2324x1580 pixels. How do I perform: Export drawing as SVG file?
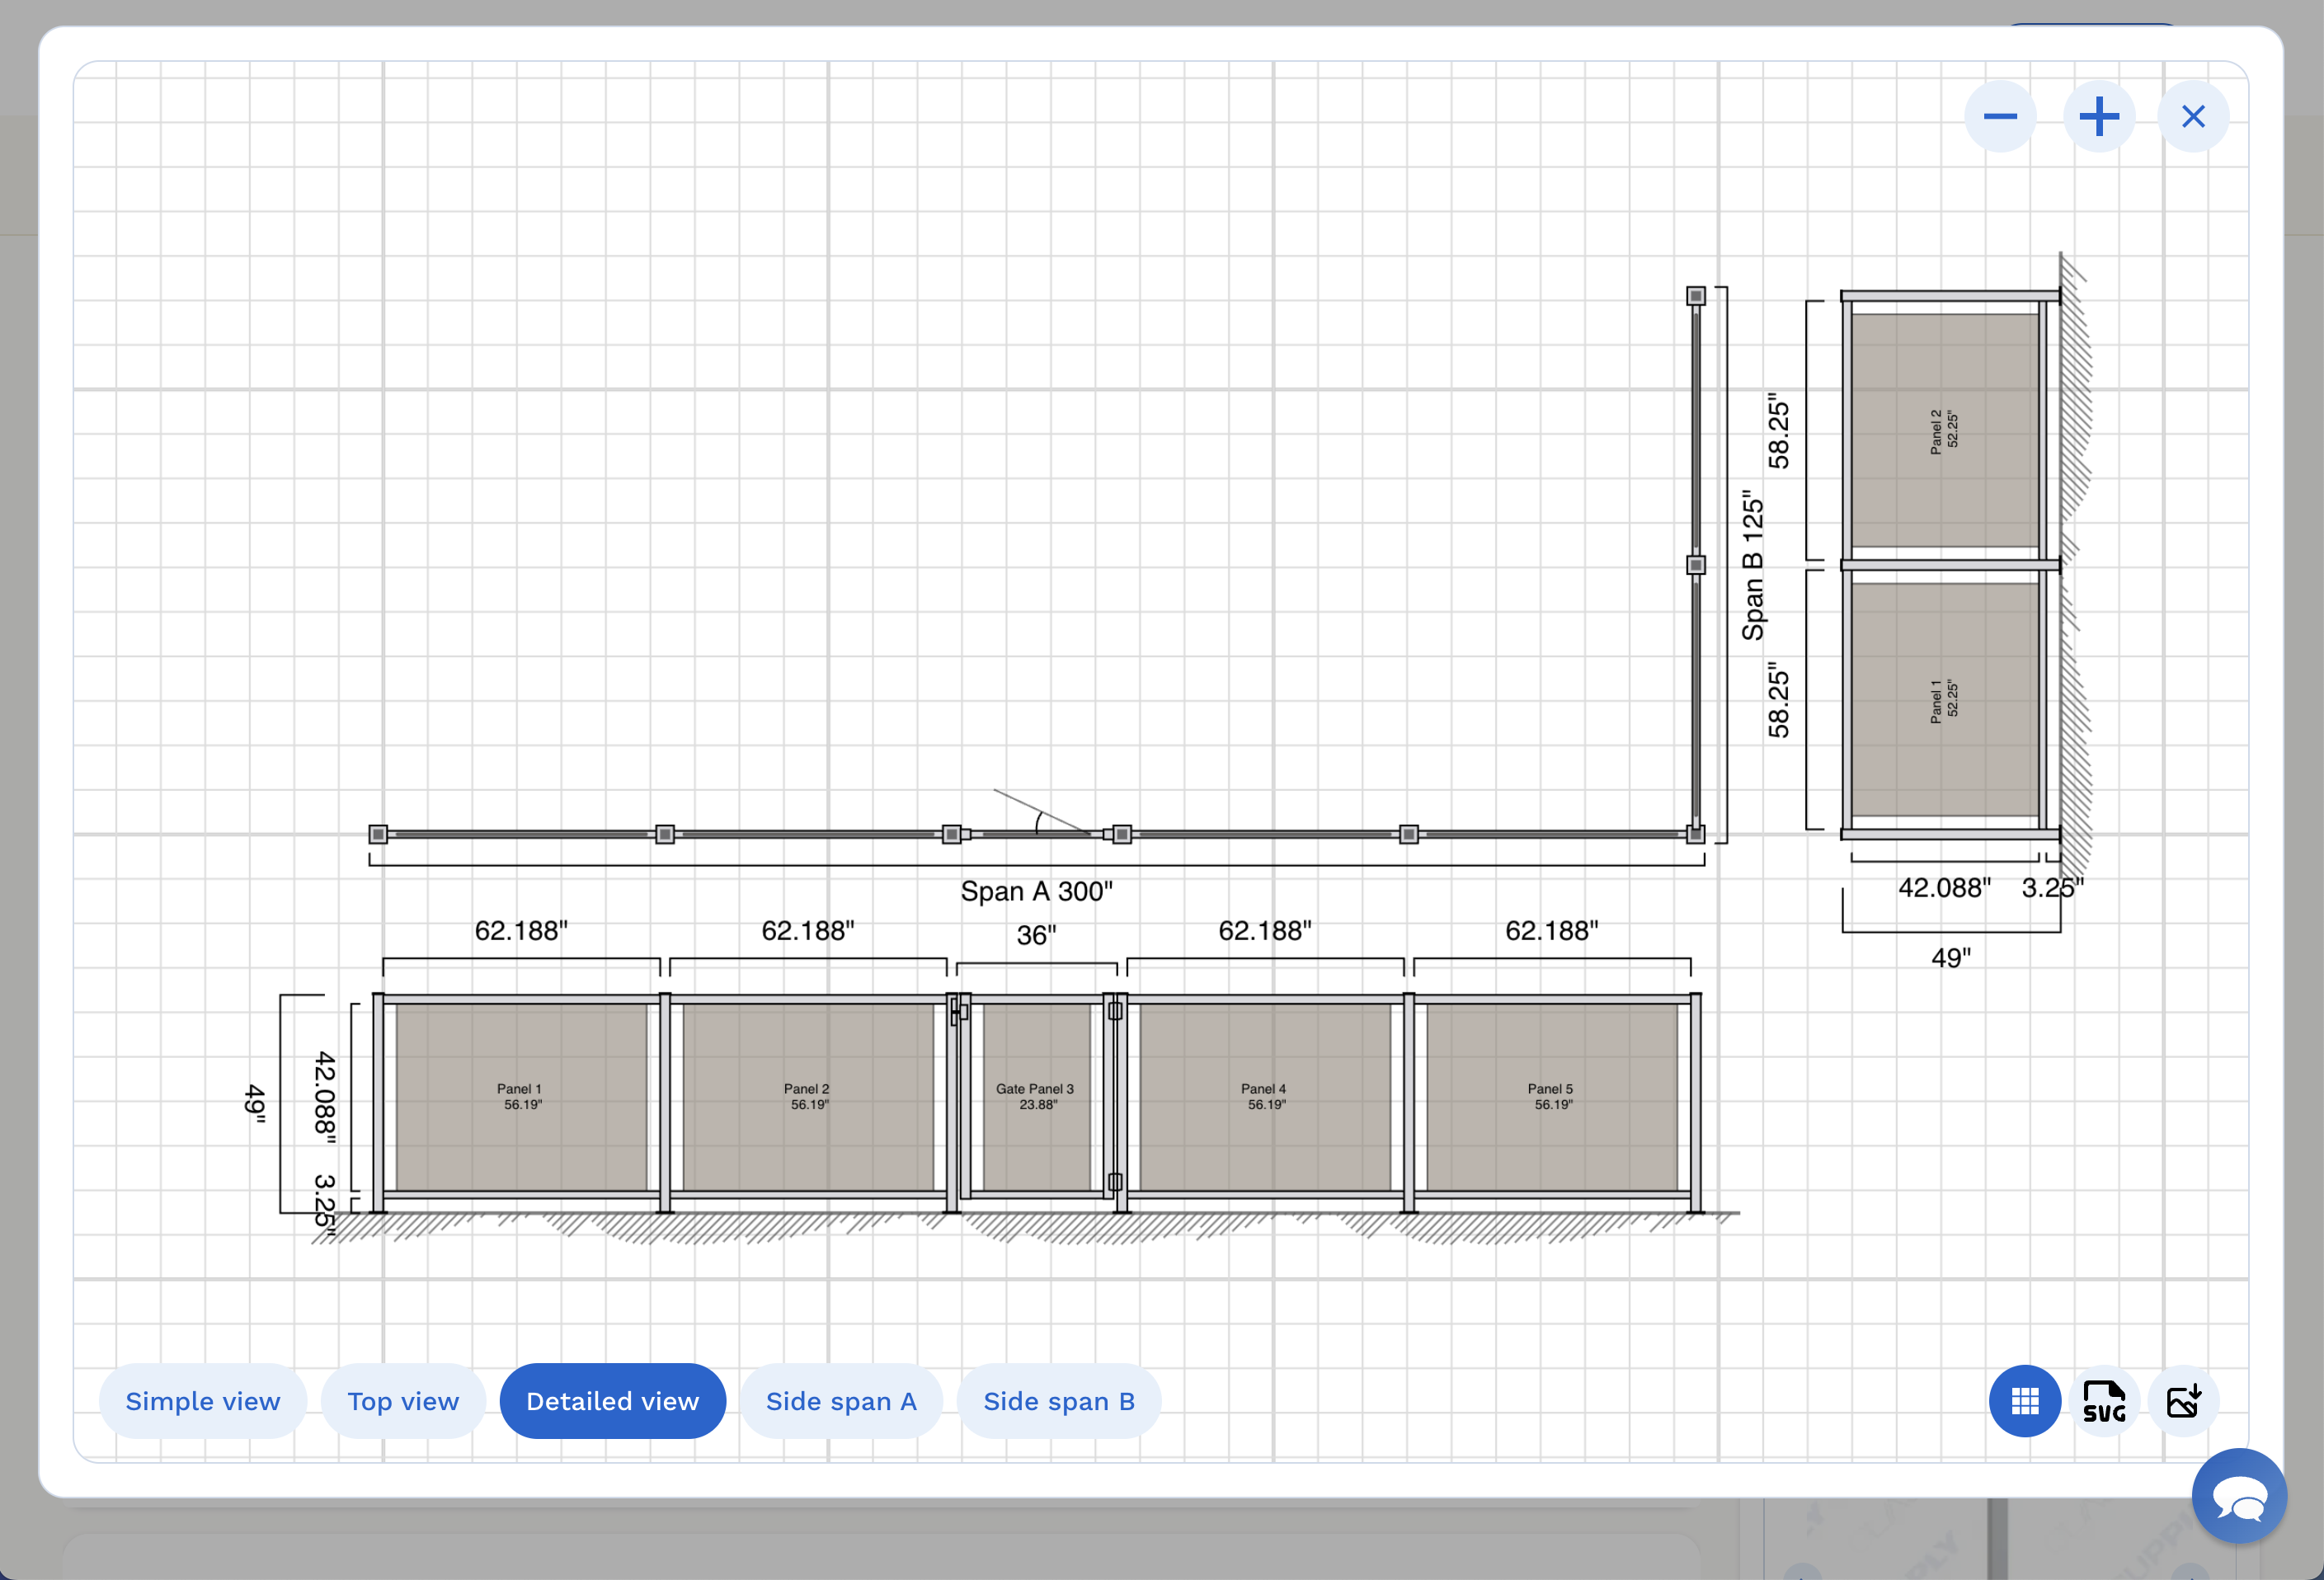[x=2104, y=1401]
